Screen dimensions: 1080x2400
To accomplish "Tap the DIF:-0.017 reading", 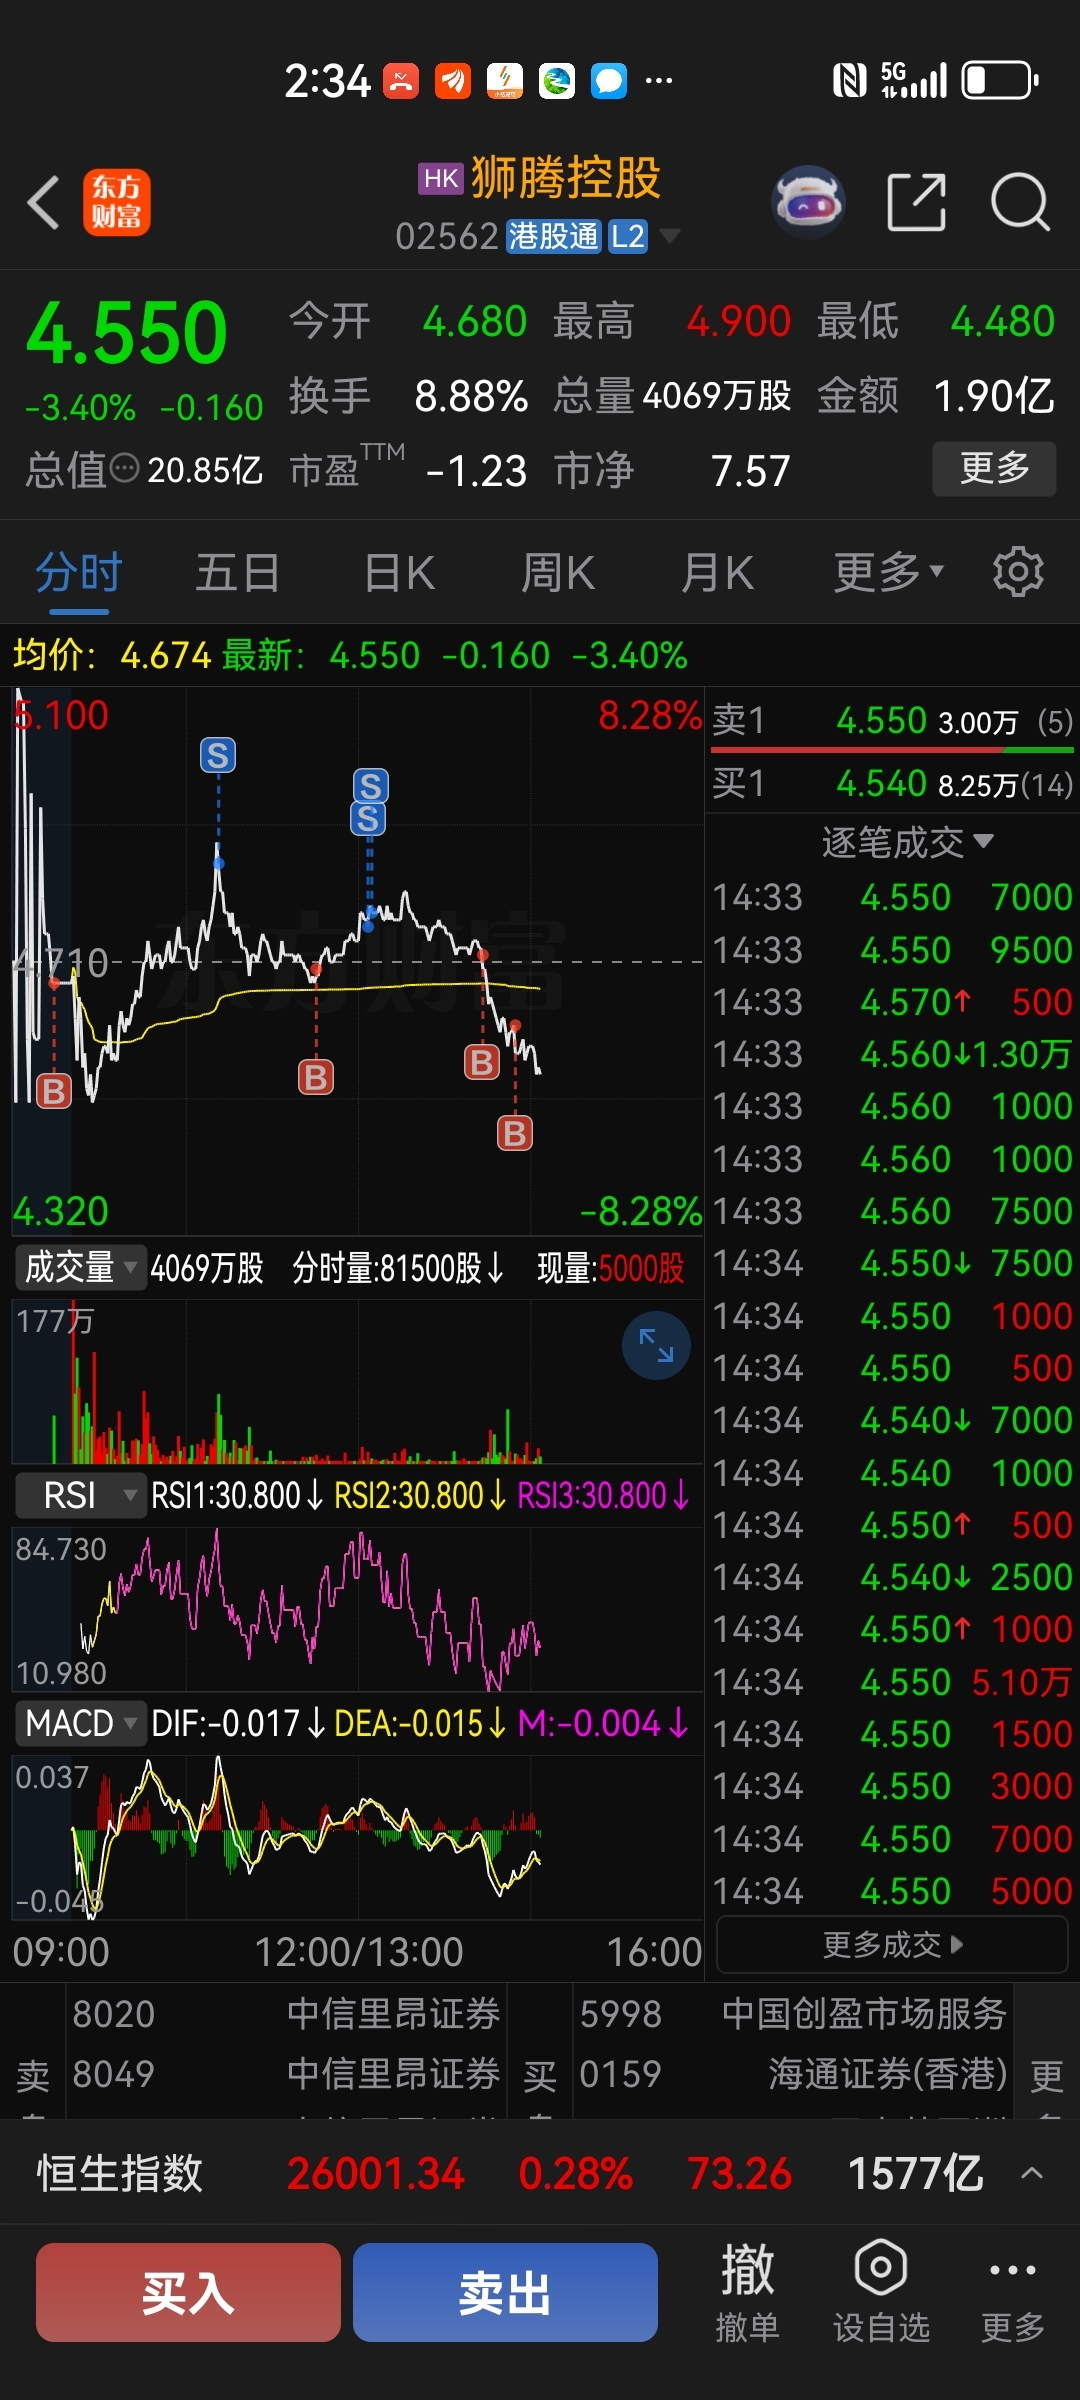I will click(237, 1724).
